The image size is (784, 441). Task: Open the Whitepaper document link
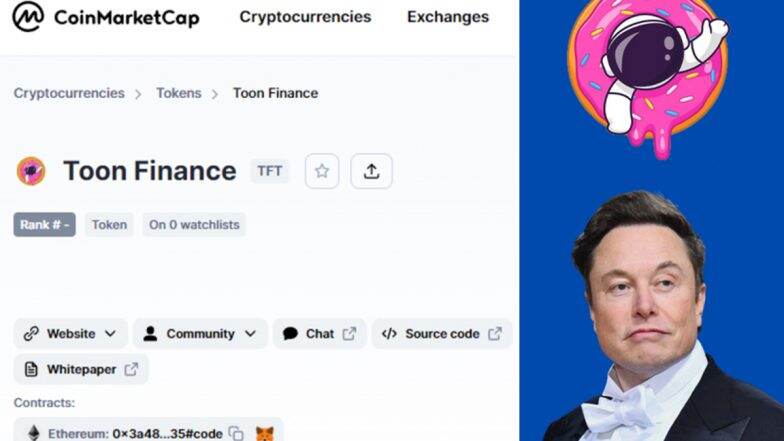pyautogui.click(x=81, y=370)
